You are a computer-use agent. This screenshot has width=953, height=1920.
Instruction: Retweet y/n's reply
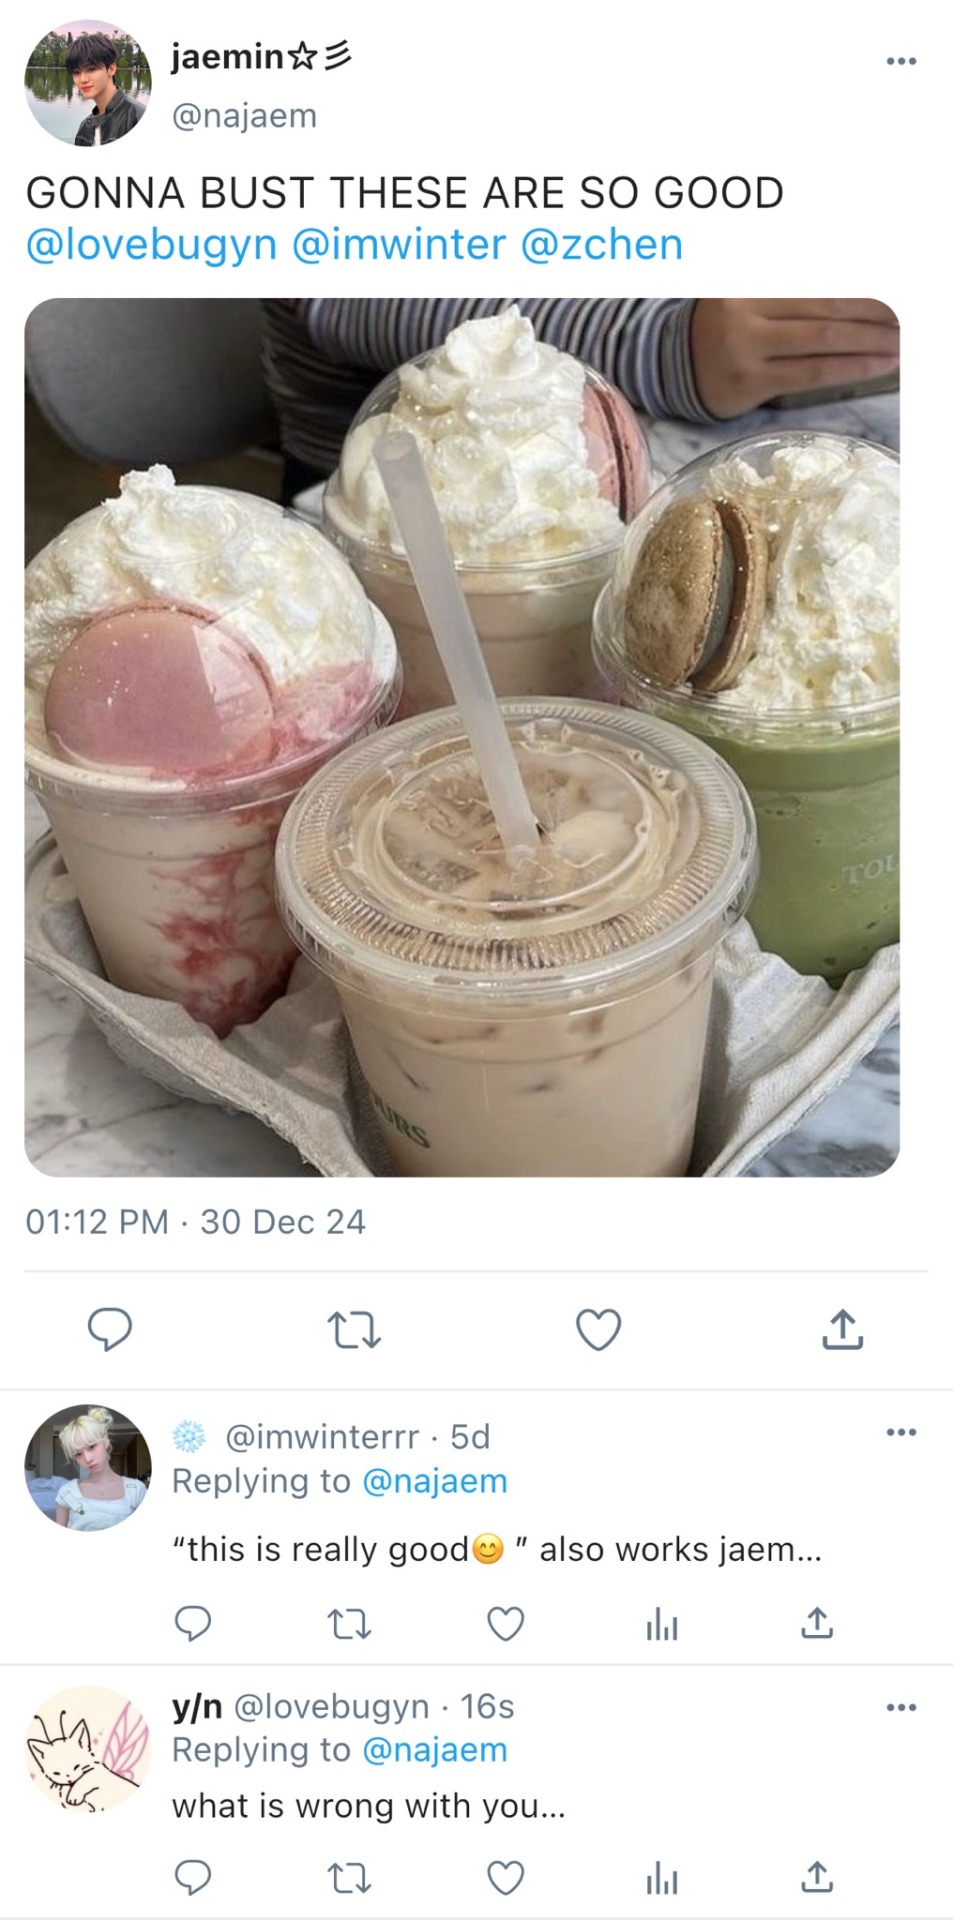click(x=350, y=1879)
